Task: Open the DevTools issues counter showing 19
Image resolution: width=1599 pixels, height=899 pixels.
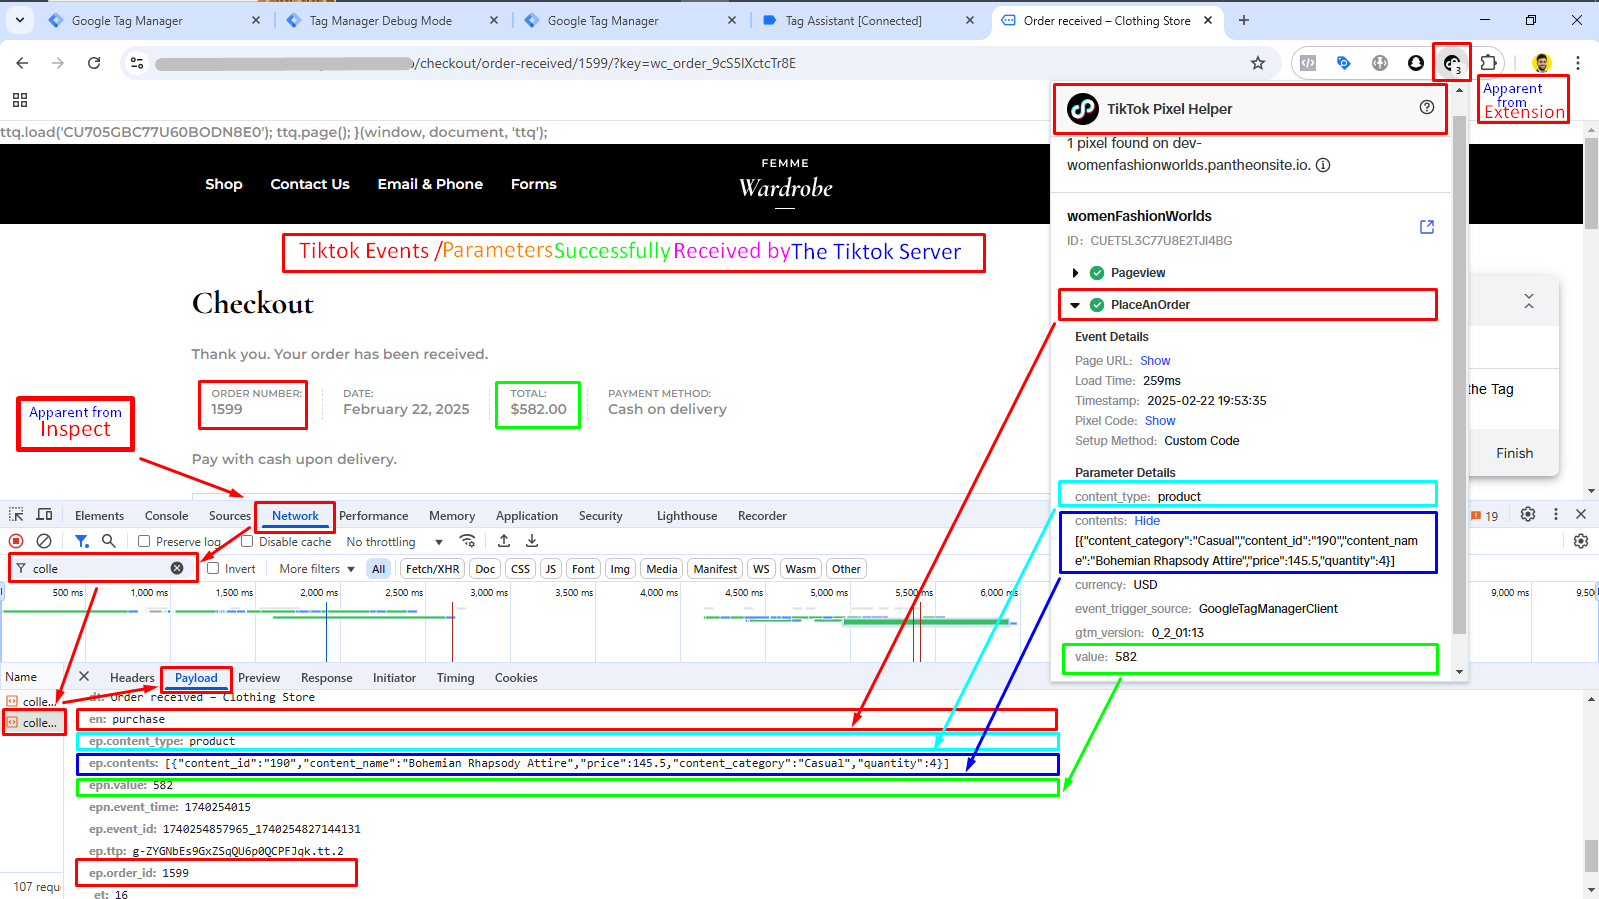Action: click(1485, 516)
